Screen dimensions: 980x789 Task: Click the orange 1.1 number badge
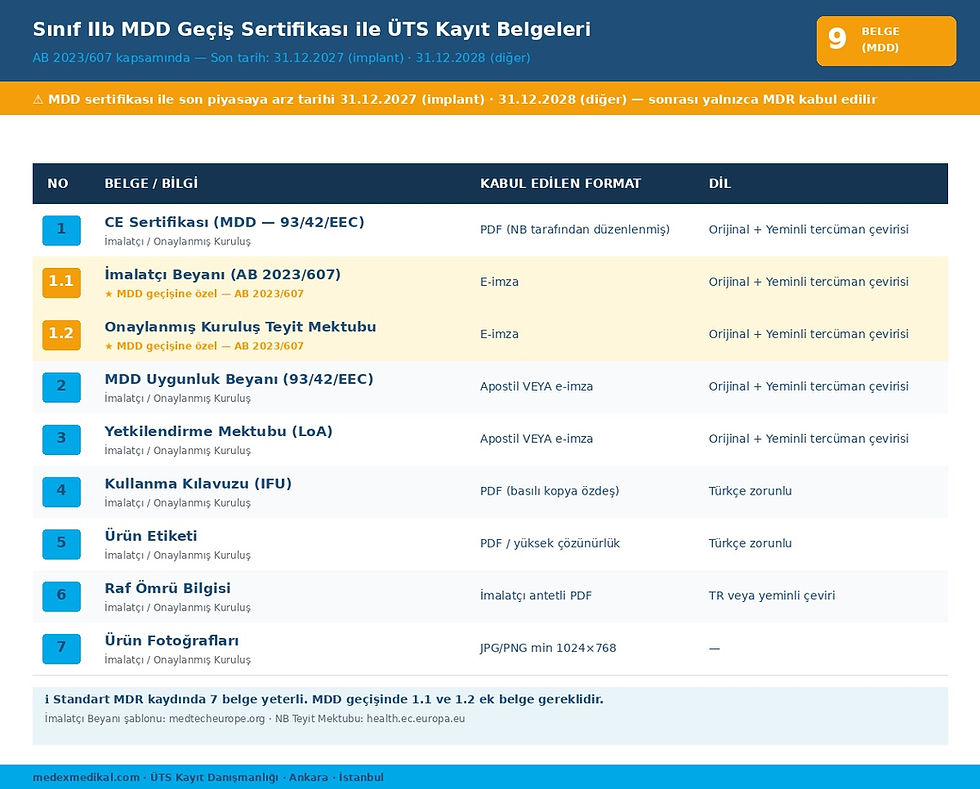(x=61, y=283)
